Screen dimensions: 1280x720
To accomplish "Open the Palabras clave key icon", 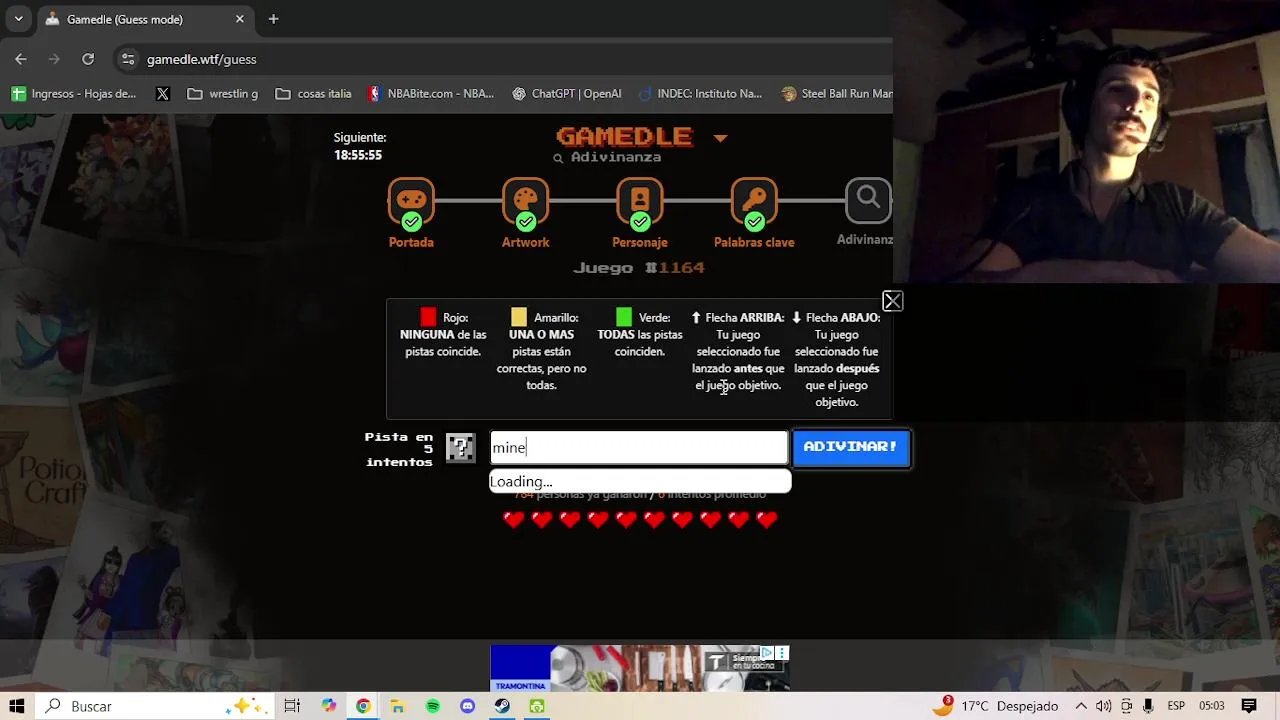I will pyautogui.click(x=754, y=202).
